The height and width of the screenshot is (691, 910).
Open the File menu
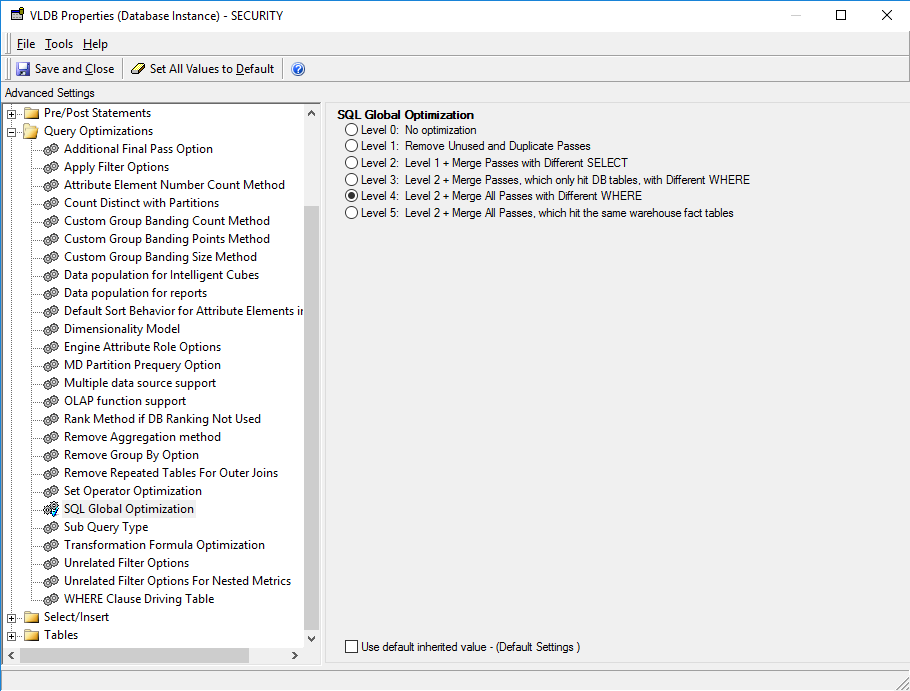(x=26, y=44)
